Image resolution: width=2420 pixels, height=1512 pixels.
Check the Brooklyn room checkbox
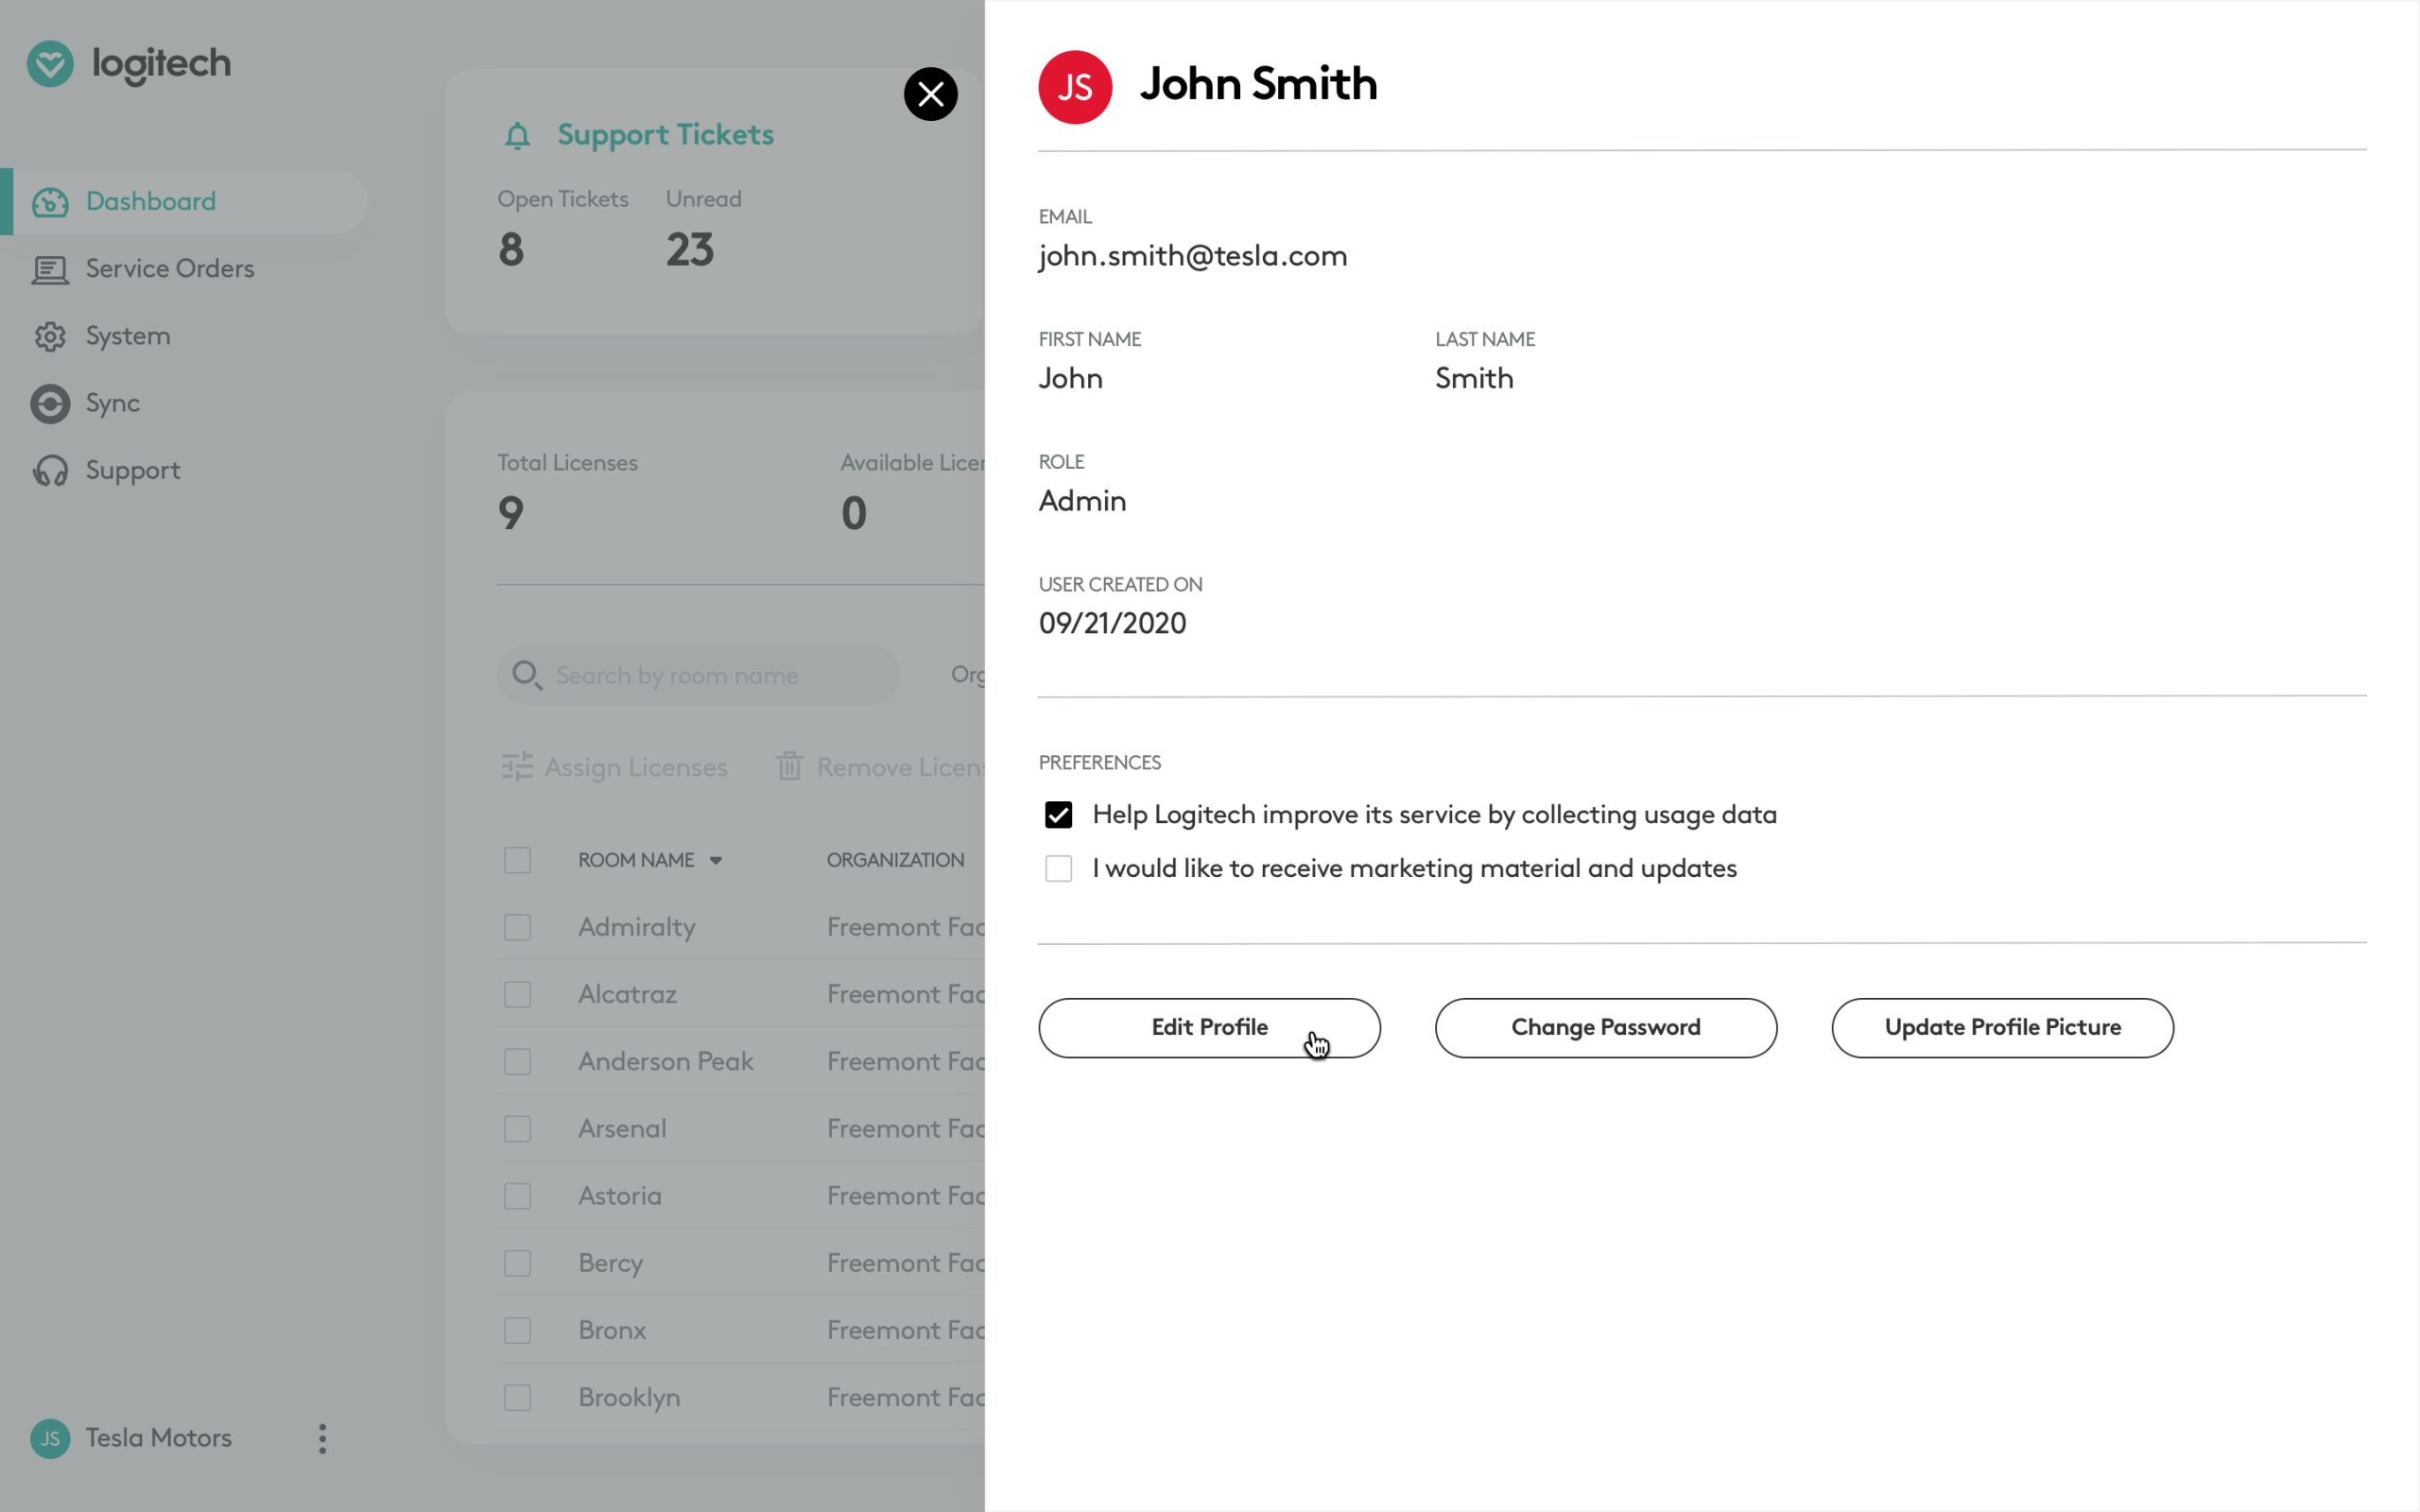517,1397
